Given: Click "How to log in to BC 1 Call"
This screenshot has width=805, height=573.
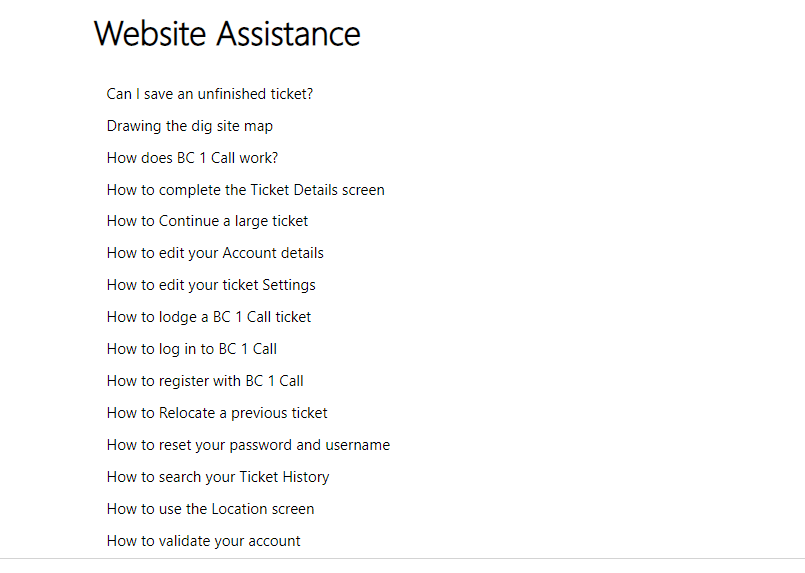Looking at the screenshot, I should click(x=192, y=349).
